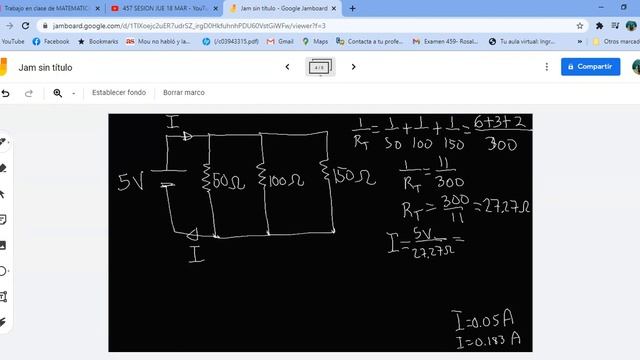Click Establecer fondo

119,93
